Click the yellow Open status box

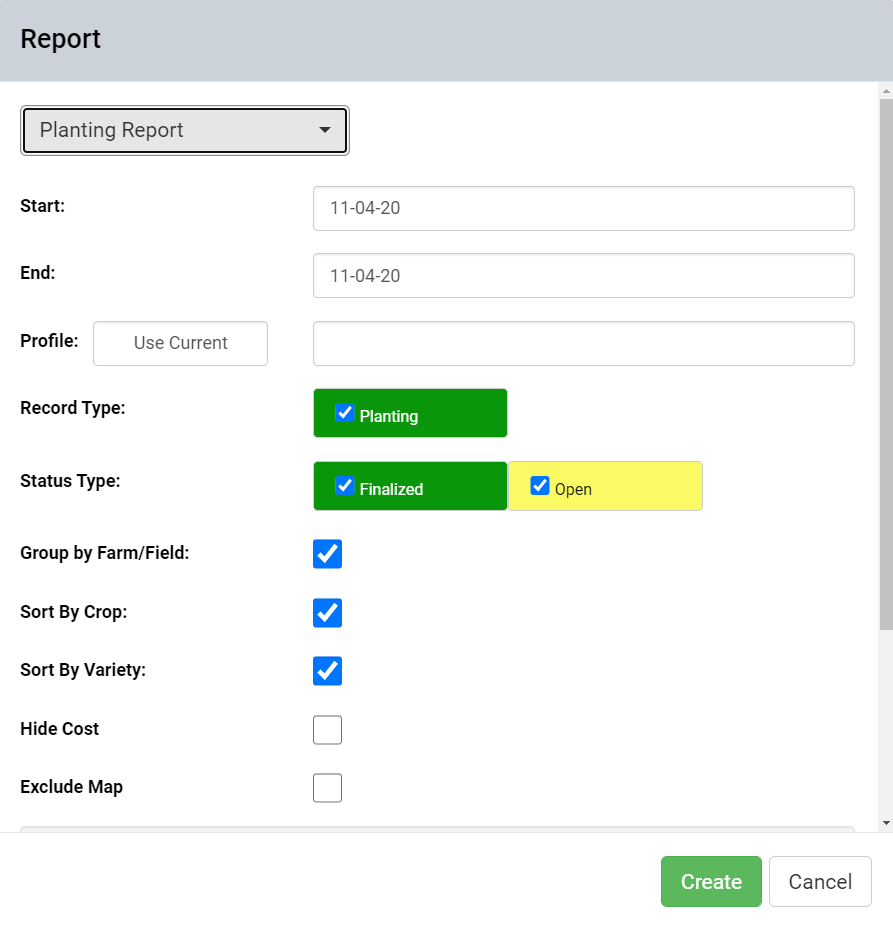point(606,486)
